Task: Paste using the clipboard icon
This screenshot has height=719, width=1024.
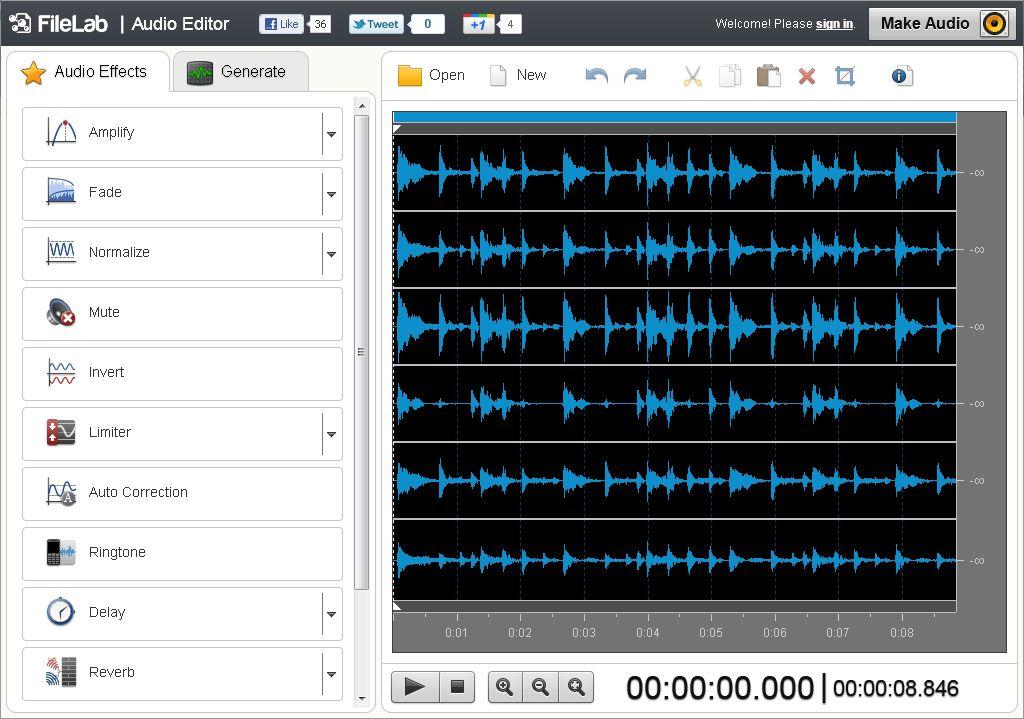Action: tap(769, 76)
